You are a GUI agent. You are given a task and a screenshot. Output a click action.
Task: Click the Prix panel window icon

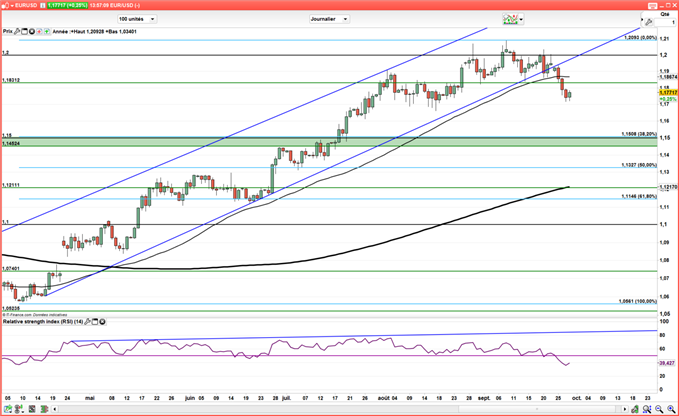pos(24,31)
